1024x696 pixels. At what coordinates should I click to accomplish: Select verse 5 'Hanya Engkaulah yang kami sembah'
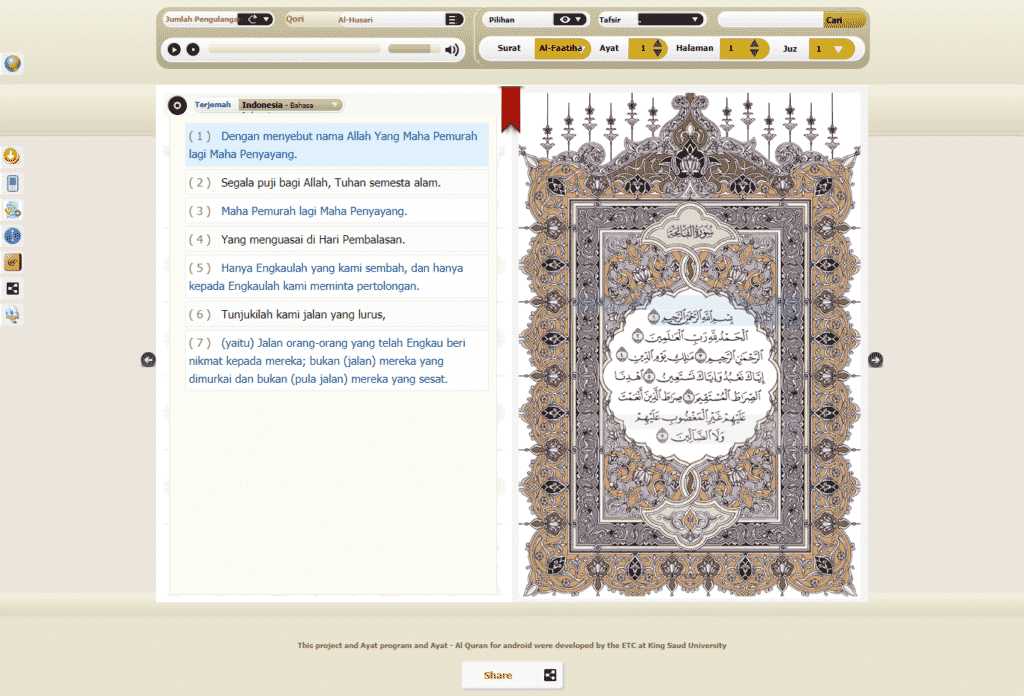coord(337,277)
